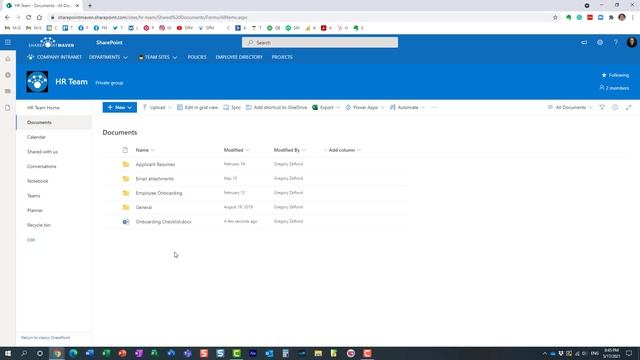Open Conversations in left navigation
This screenshot has height=360, width=640.
pos(42,167)
